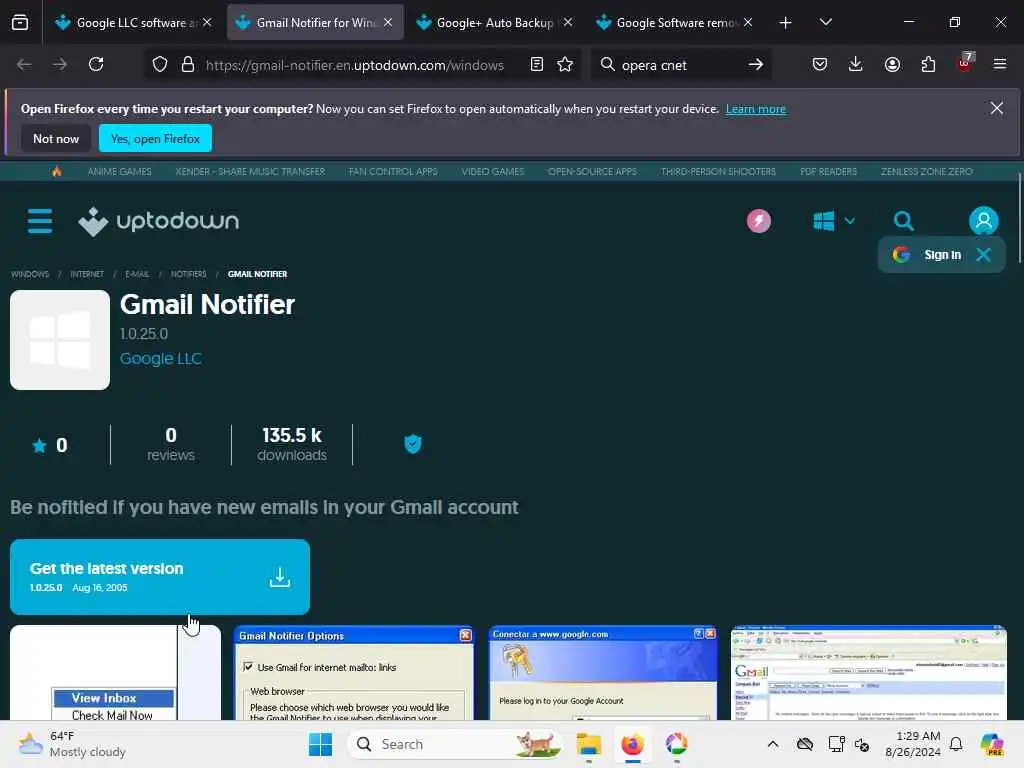Go back to the previous page
This screenshot has width=1024, height=768.
[x=24, y=65]
